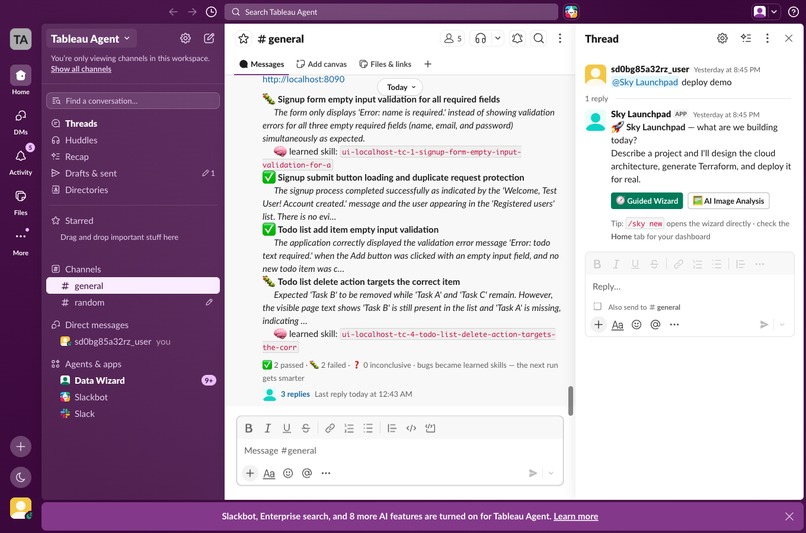Open emoji picker in the #general composer
The image size is (806, 533).
288,473
